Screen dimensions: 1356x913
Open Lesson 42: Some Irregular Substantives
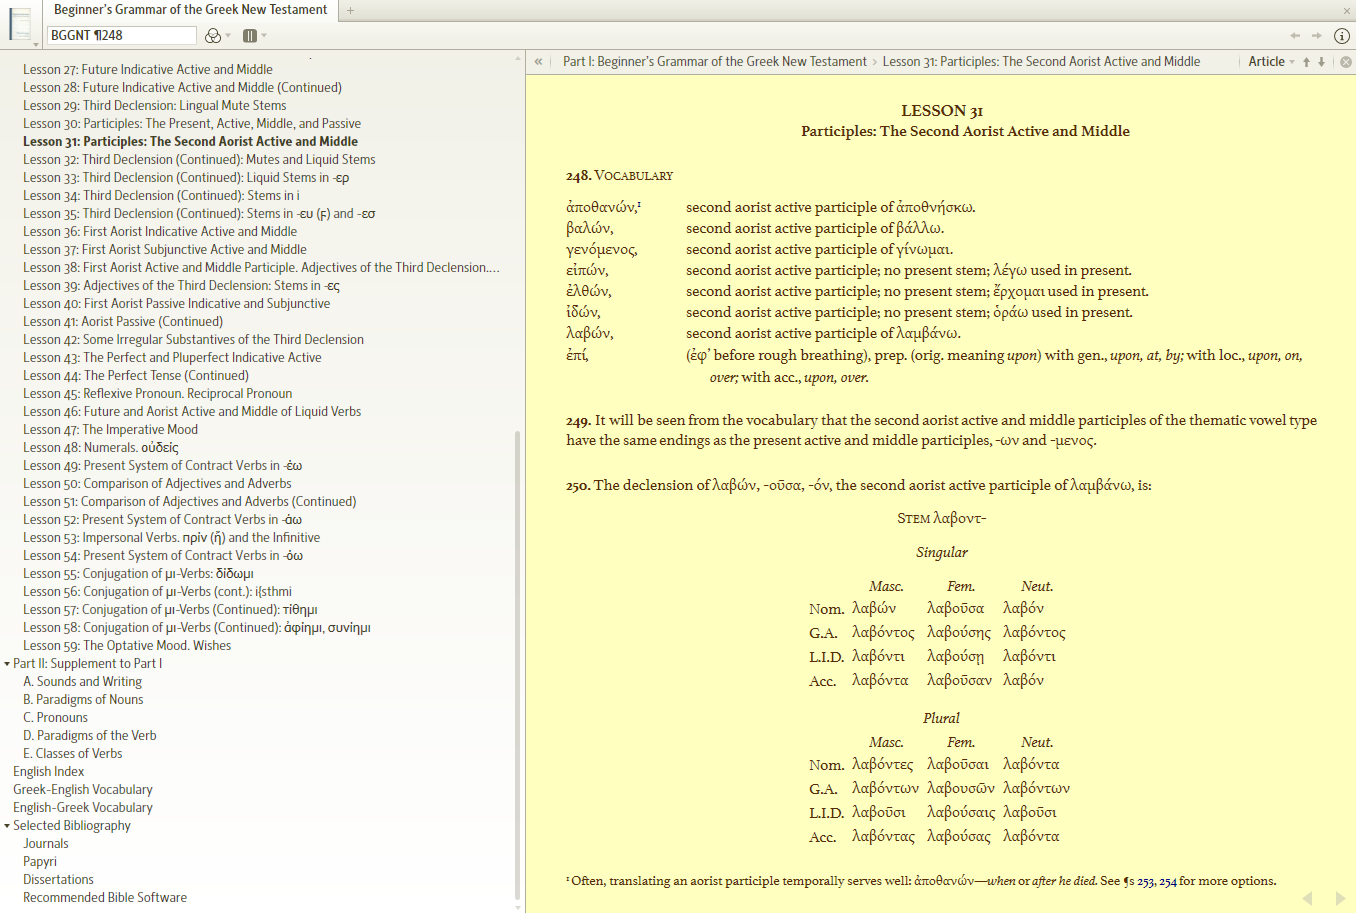[194, 340]
